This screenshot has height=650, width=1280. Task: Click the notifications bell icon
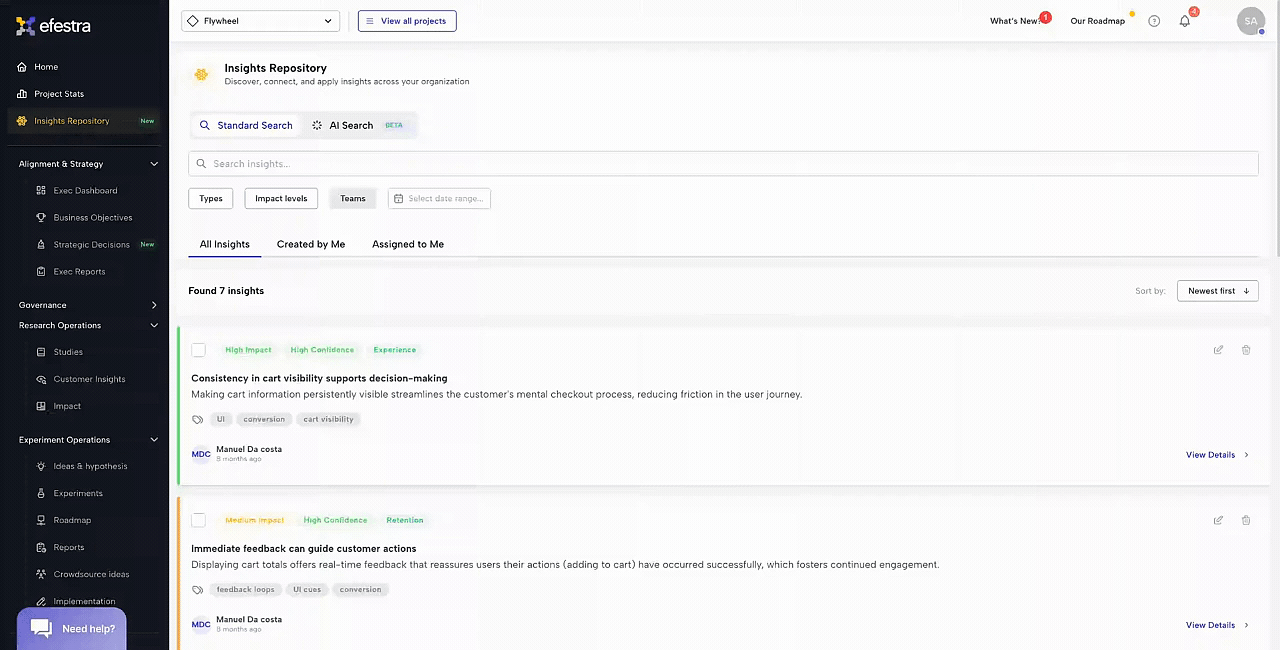coord(1185,21)
